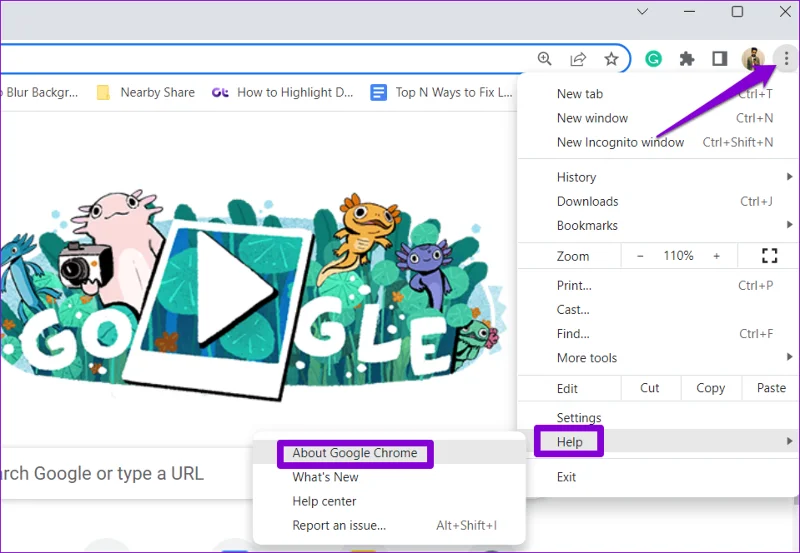Image resolution: width=800 pixels, height=553 pixels.
Task: Expand the Help submenu
Action: coord(659,442)
